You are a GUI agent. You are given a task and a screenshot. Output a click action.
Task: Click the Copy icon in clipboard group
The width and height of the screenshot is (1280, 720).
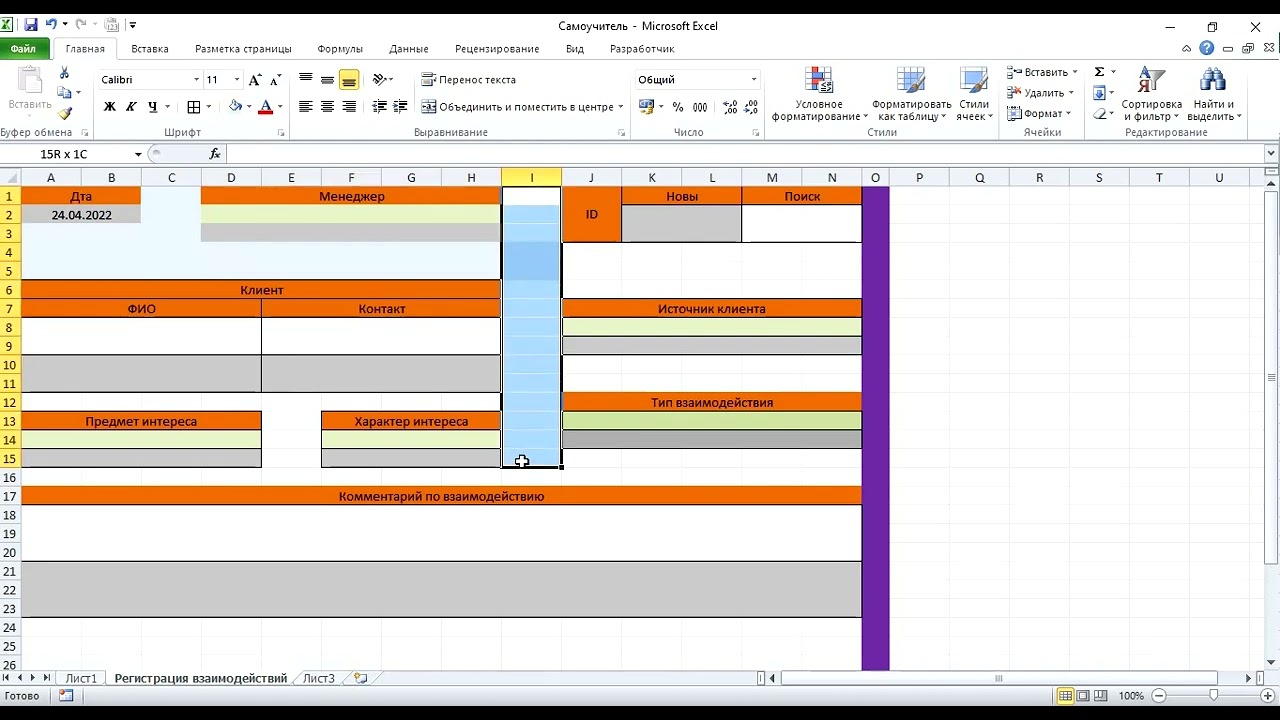[63, 93]
